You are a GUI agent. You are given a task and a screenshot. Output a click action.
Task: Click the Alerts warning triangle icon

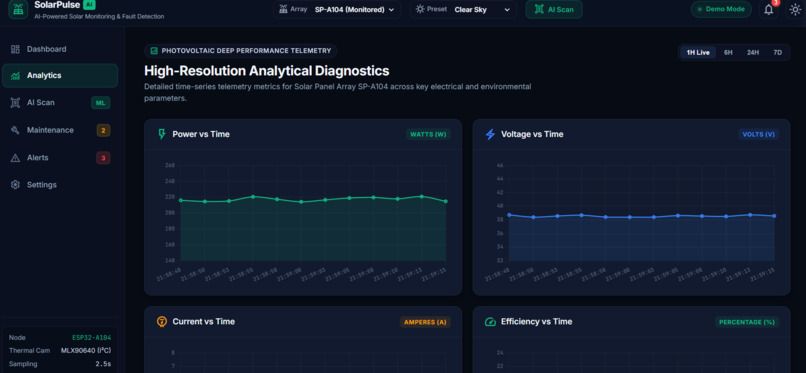click(15, 158)
